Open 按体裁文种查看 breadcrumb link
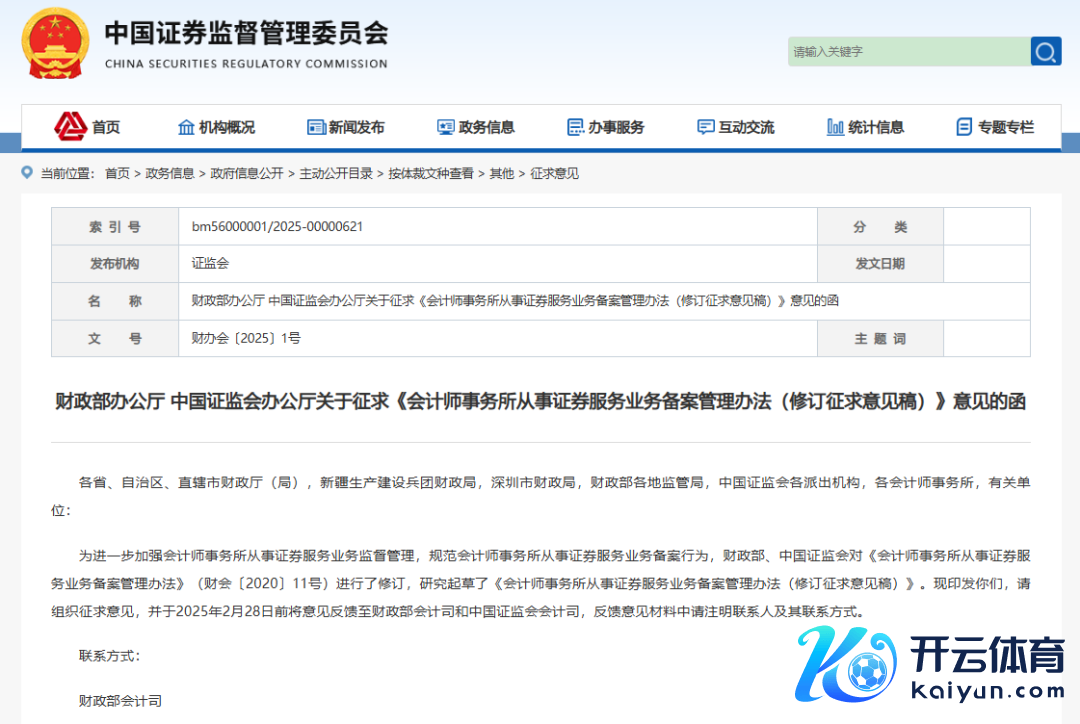Screen dimensions: 1080x724 click(431, 173)
